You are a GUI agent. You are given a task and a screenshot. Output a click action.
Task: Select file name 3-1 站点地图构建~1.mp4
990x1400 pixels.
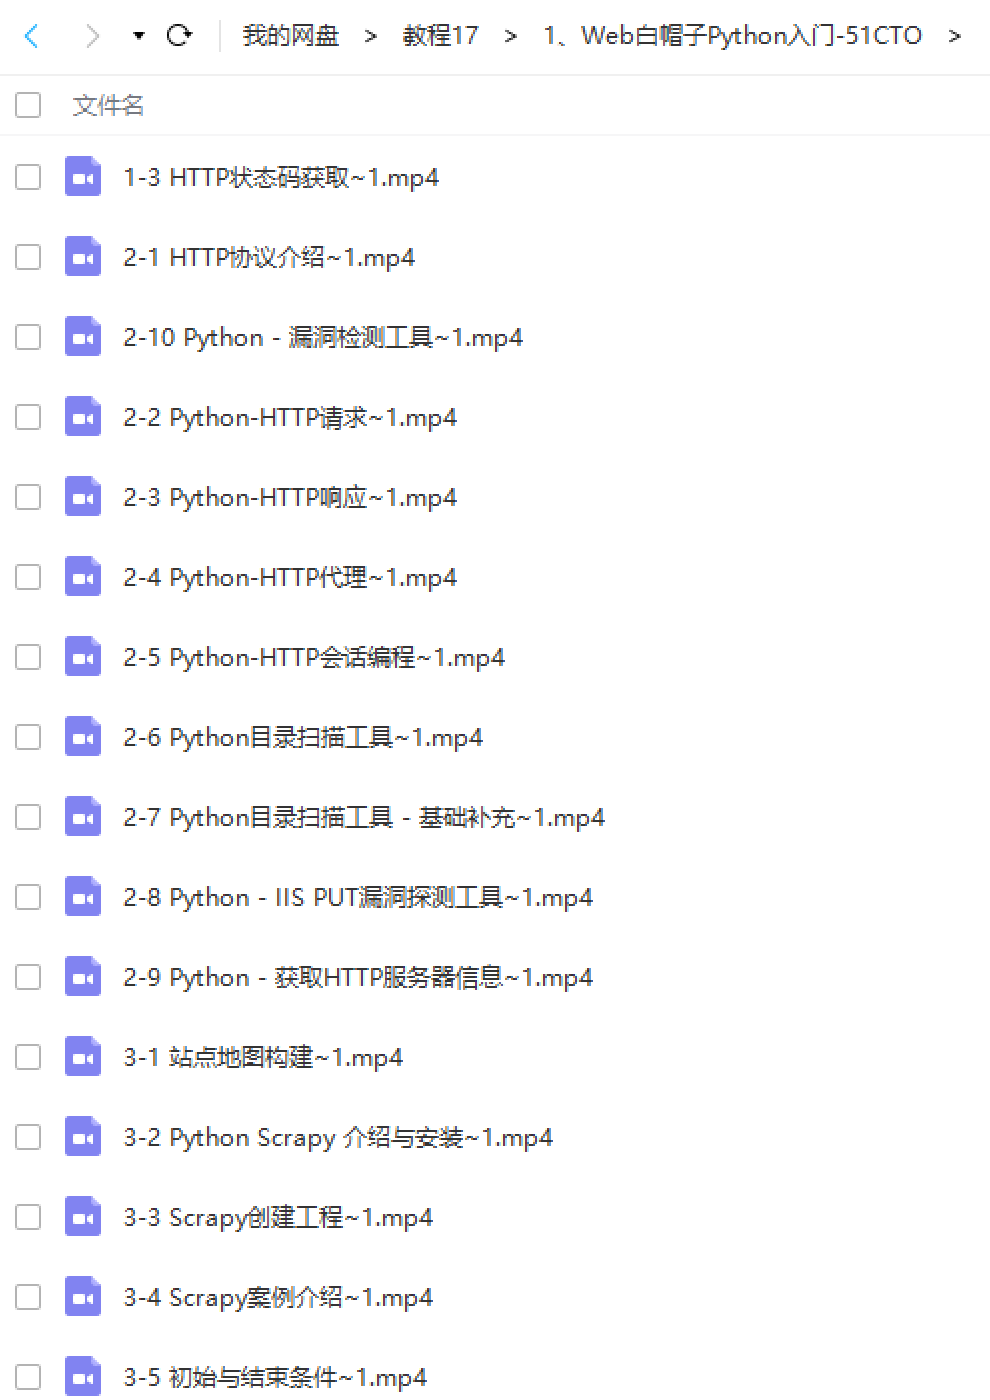point(263,1058)
